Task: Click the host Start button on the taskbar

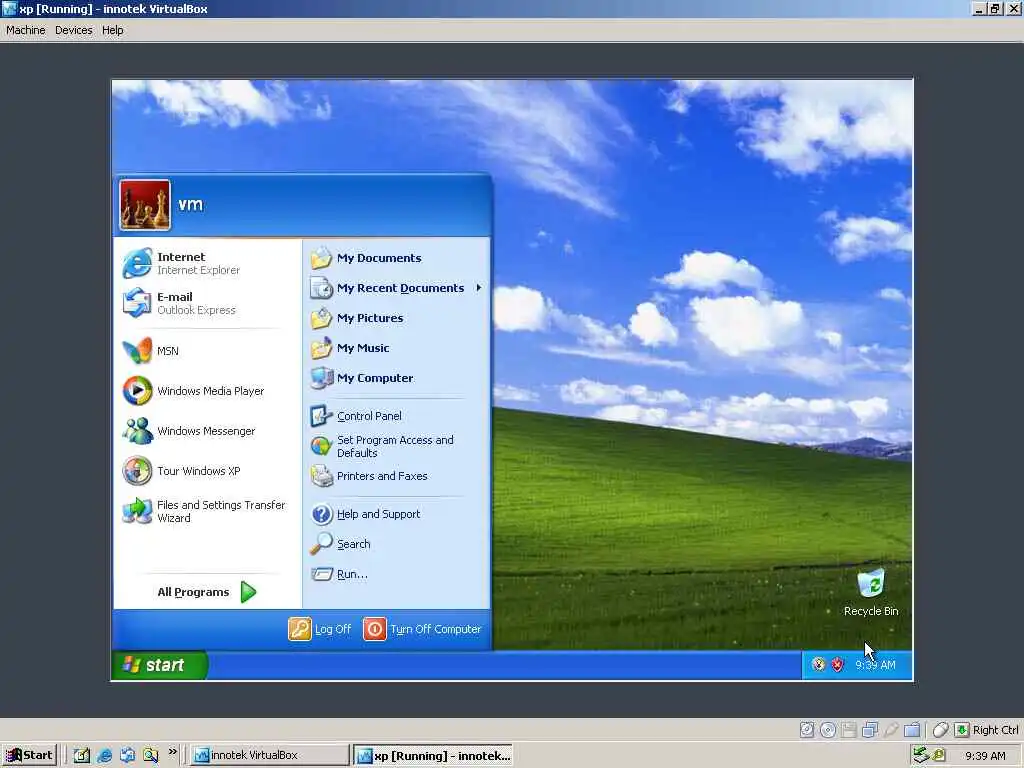Action: [29, 755]
